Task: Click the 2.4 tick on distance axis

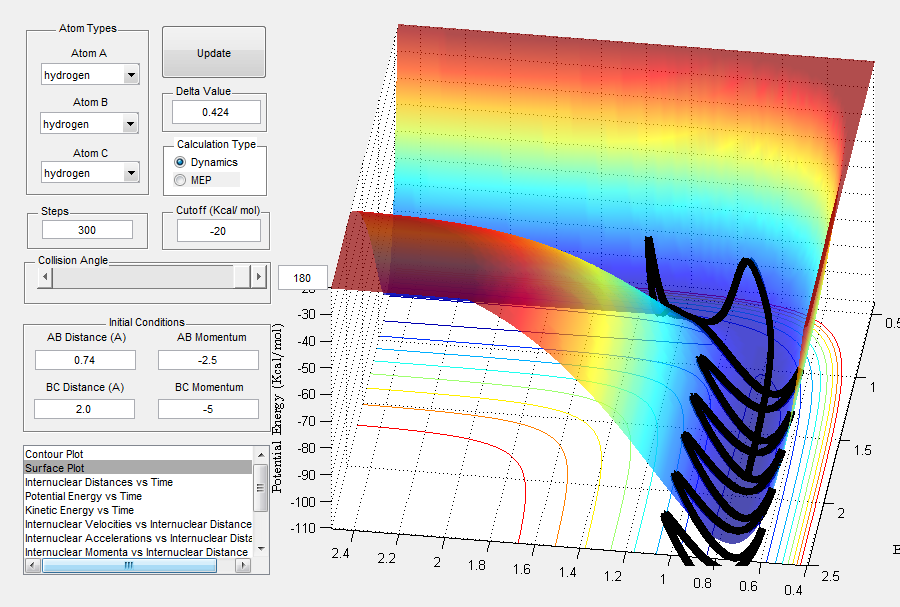Action: (x=340, y=553)
